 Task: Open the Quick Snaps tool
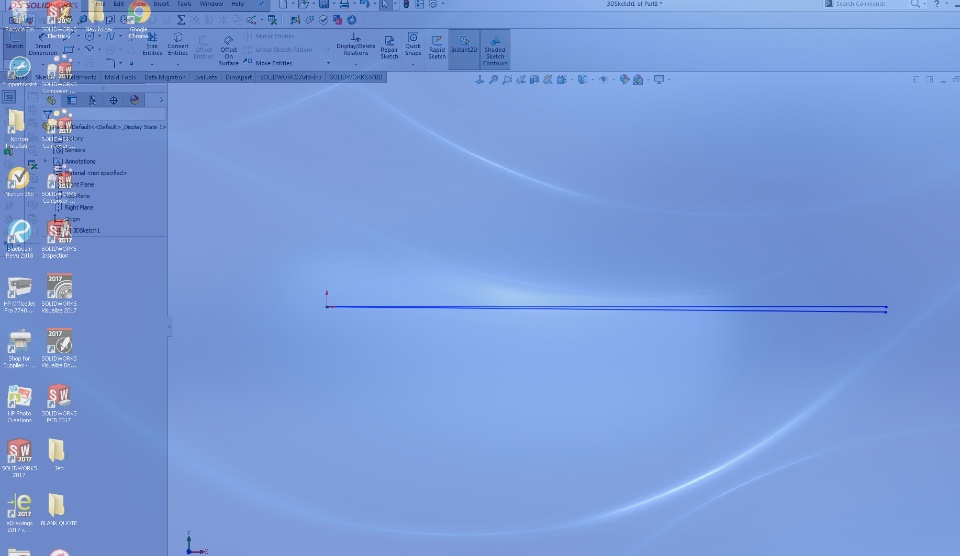(413, 42)
